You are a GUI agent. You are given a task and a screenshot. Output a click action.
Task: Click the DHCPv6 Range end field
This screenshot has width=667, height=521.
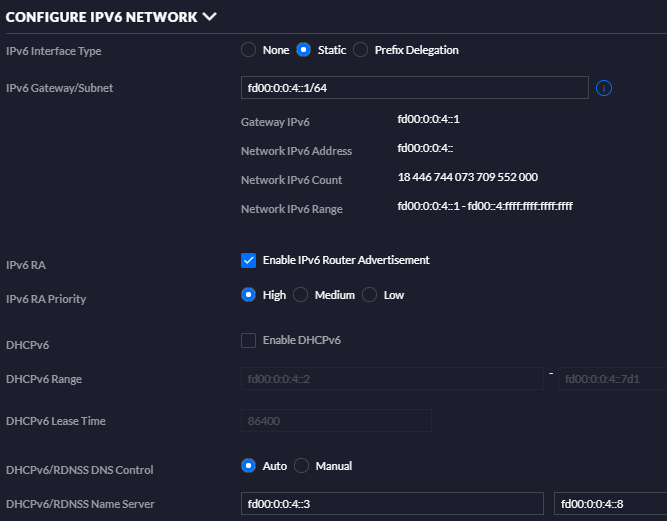(611, 379)
